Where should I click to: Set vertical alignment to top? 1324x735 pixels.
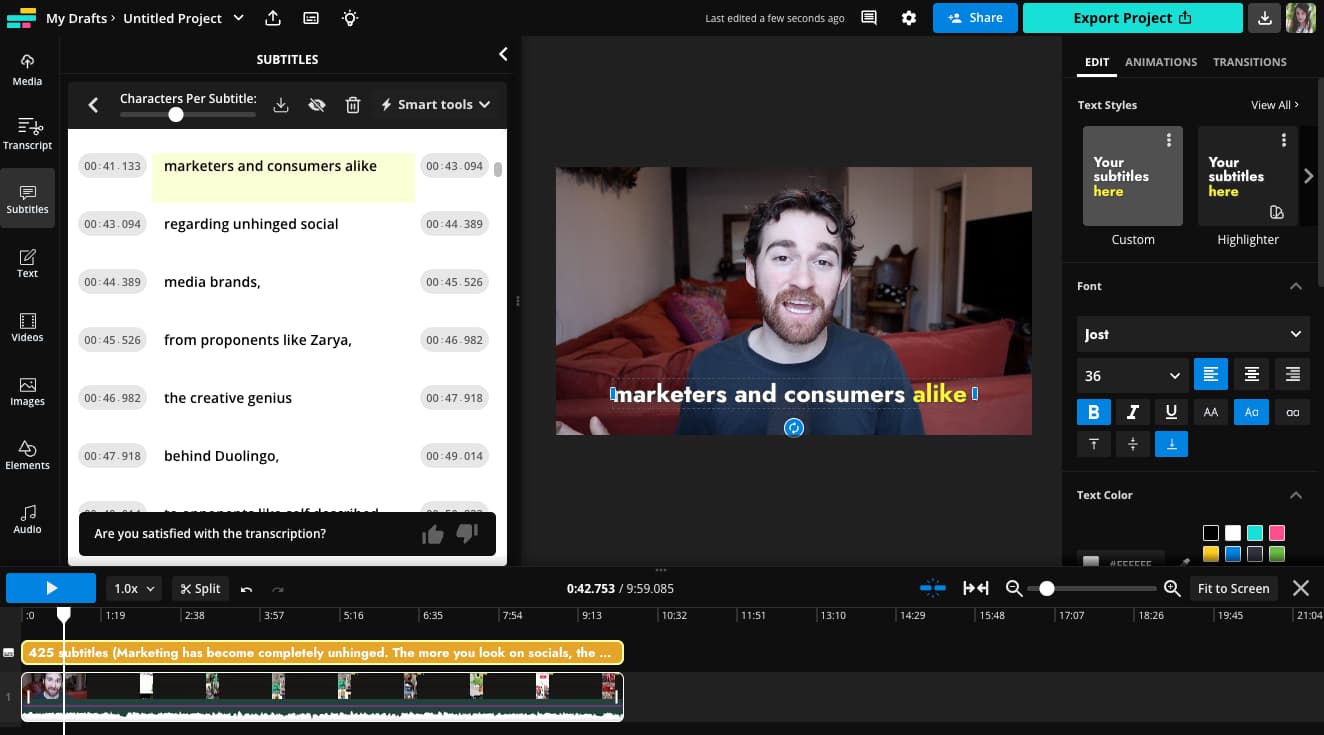coord(1093,444)
